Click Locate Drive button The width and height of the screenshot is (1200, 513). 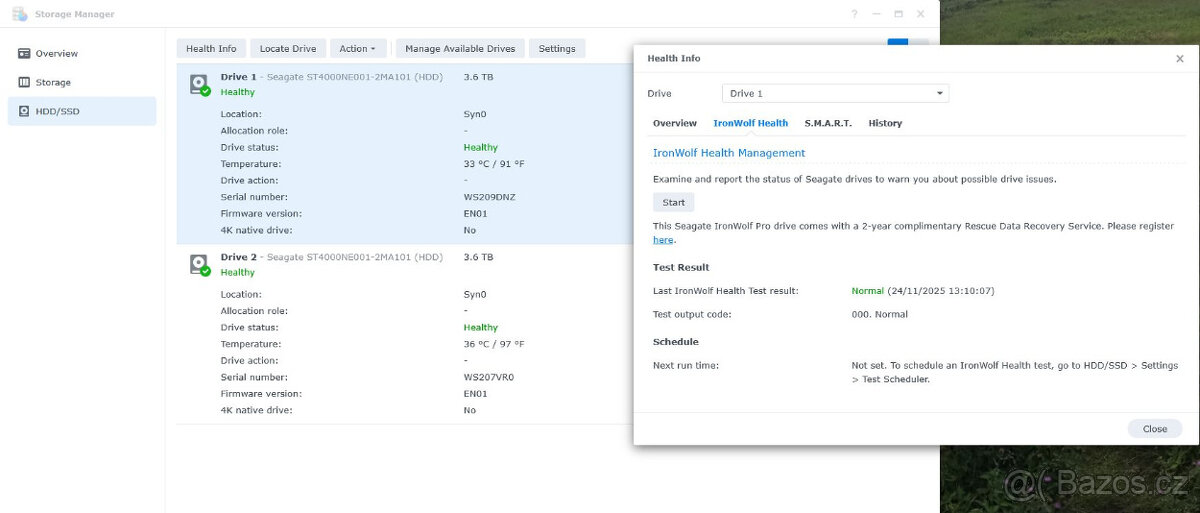(x=288, y=48)
